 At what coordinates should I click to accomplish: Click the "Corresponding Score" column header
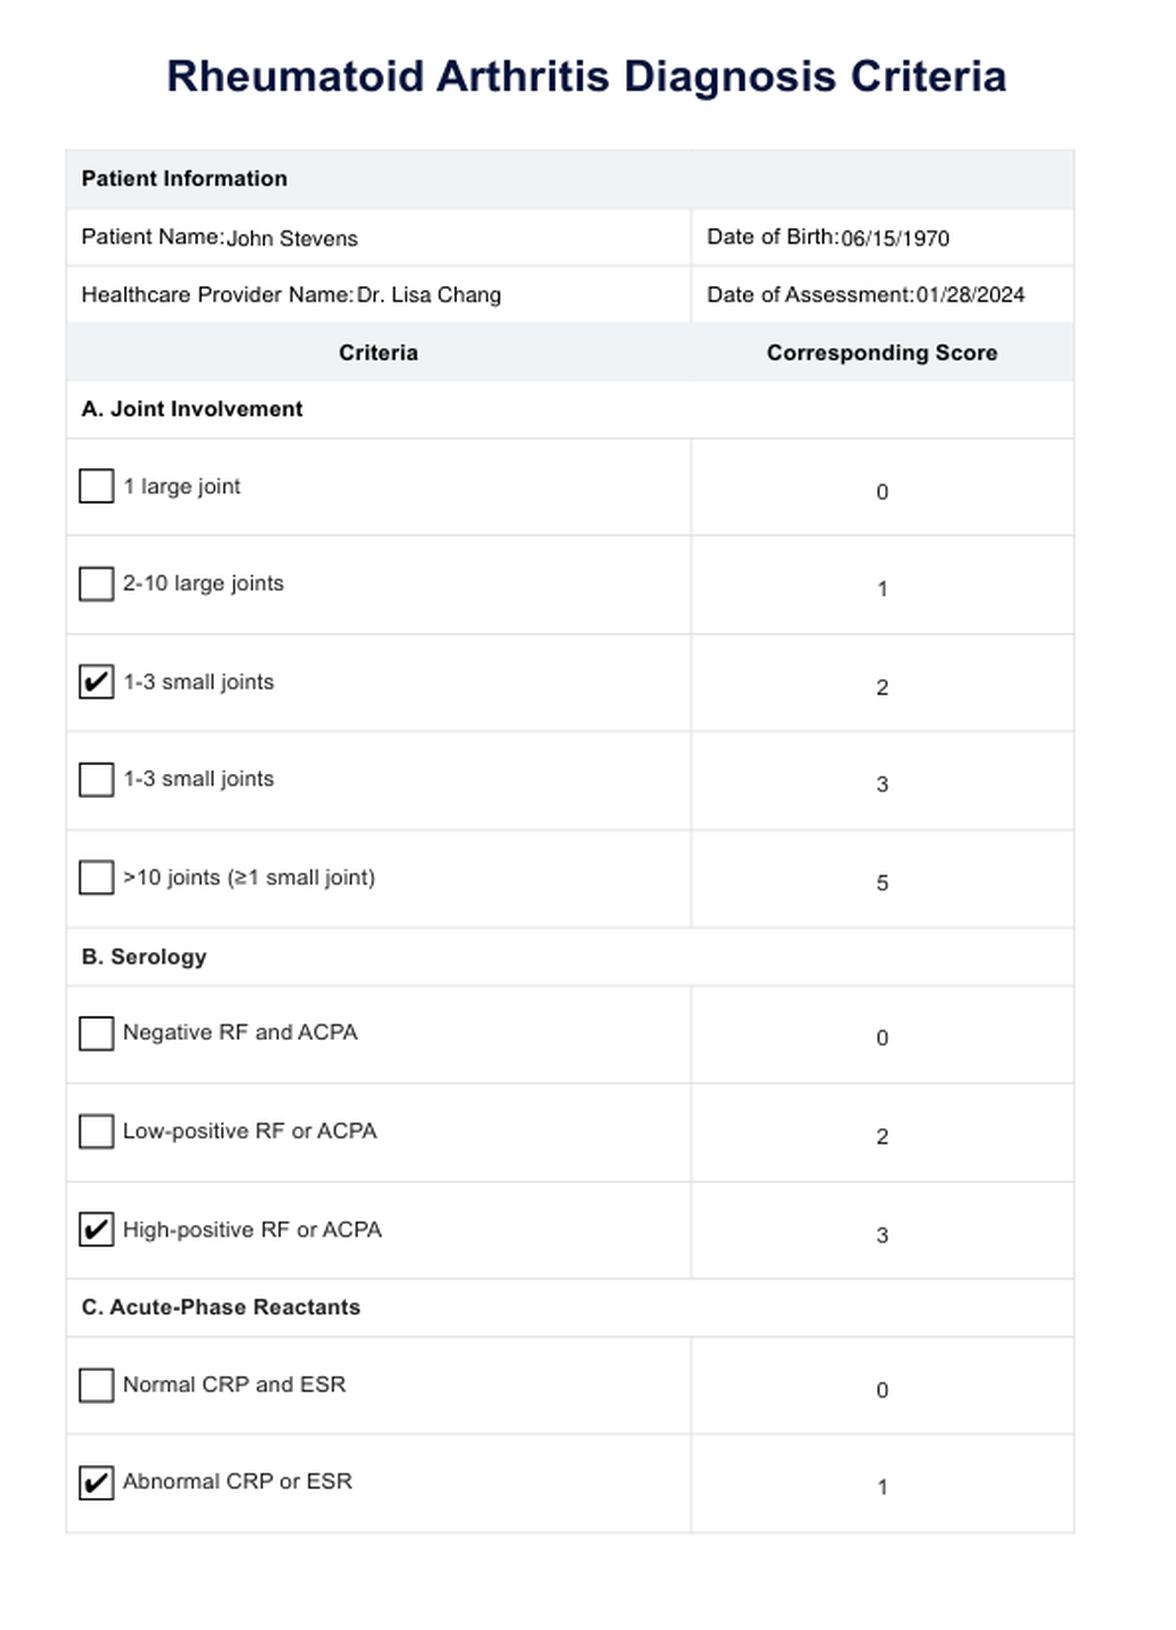[881, 353]
